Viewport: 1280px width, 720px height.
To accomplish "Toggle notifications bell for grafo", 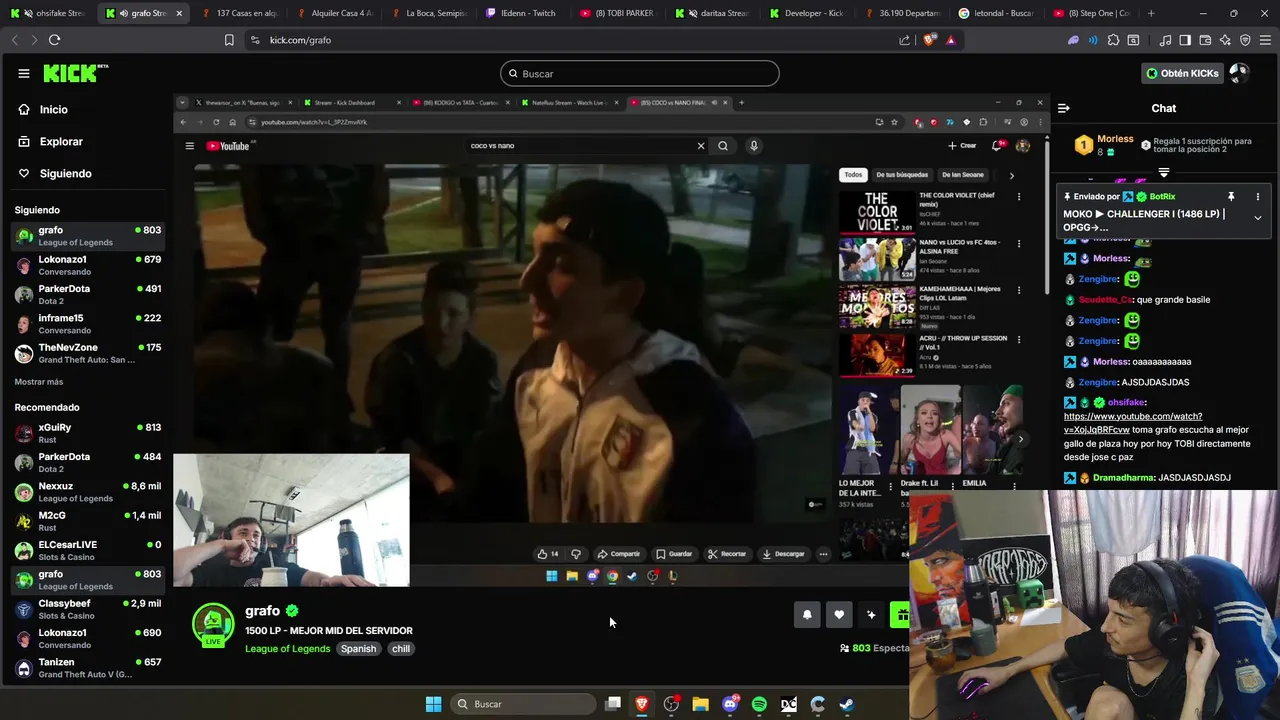I will click(x=807, y=615).
